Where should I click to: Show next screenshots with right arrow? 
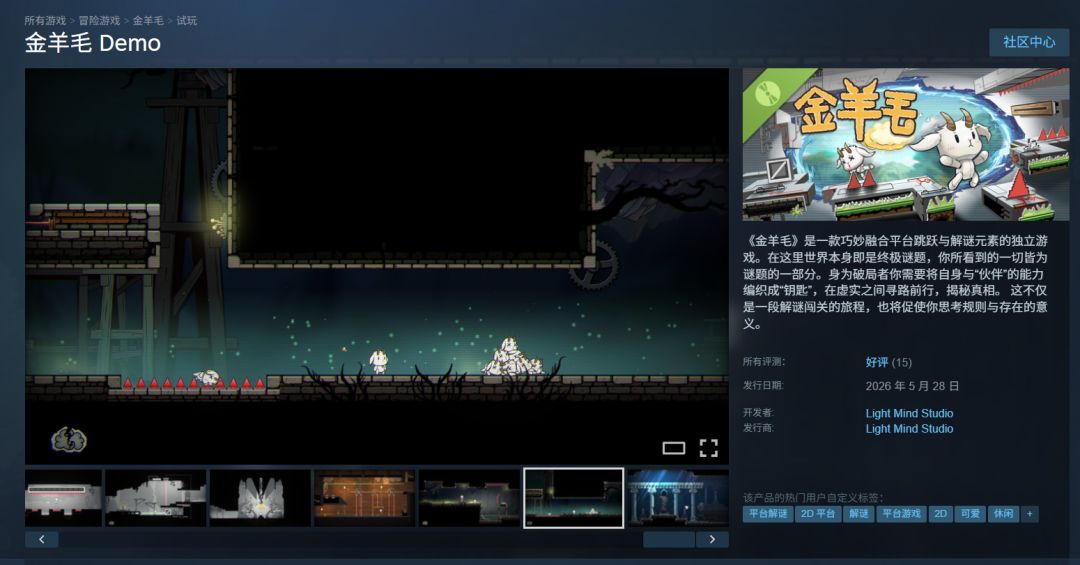pyautogui.click(x=712, y=539)
